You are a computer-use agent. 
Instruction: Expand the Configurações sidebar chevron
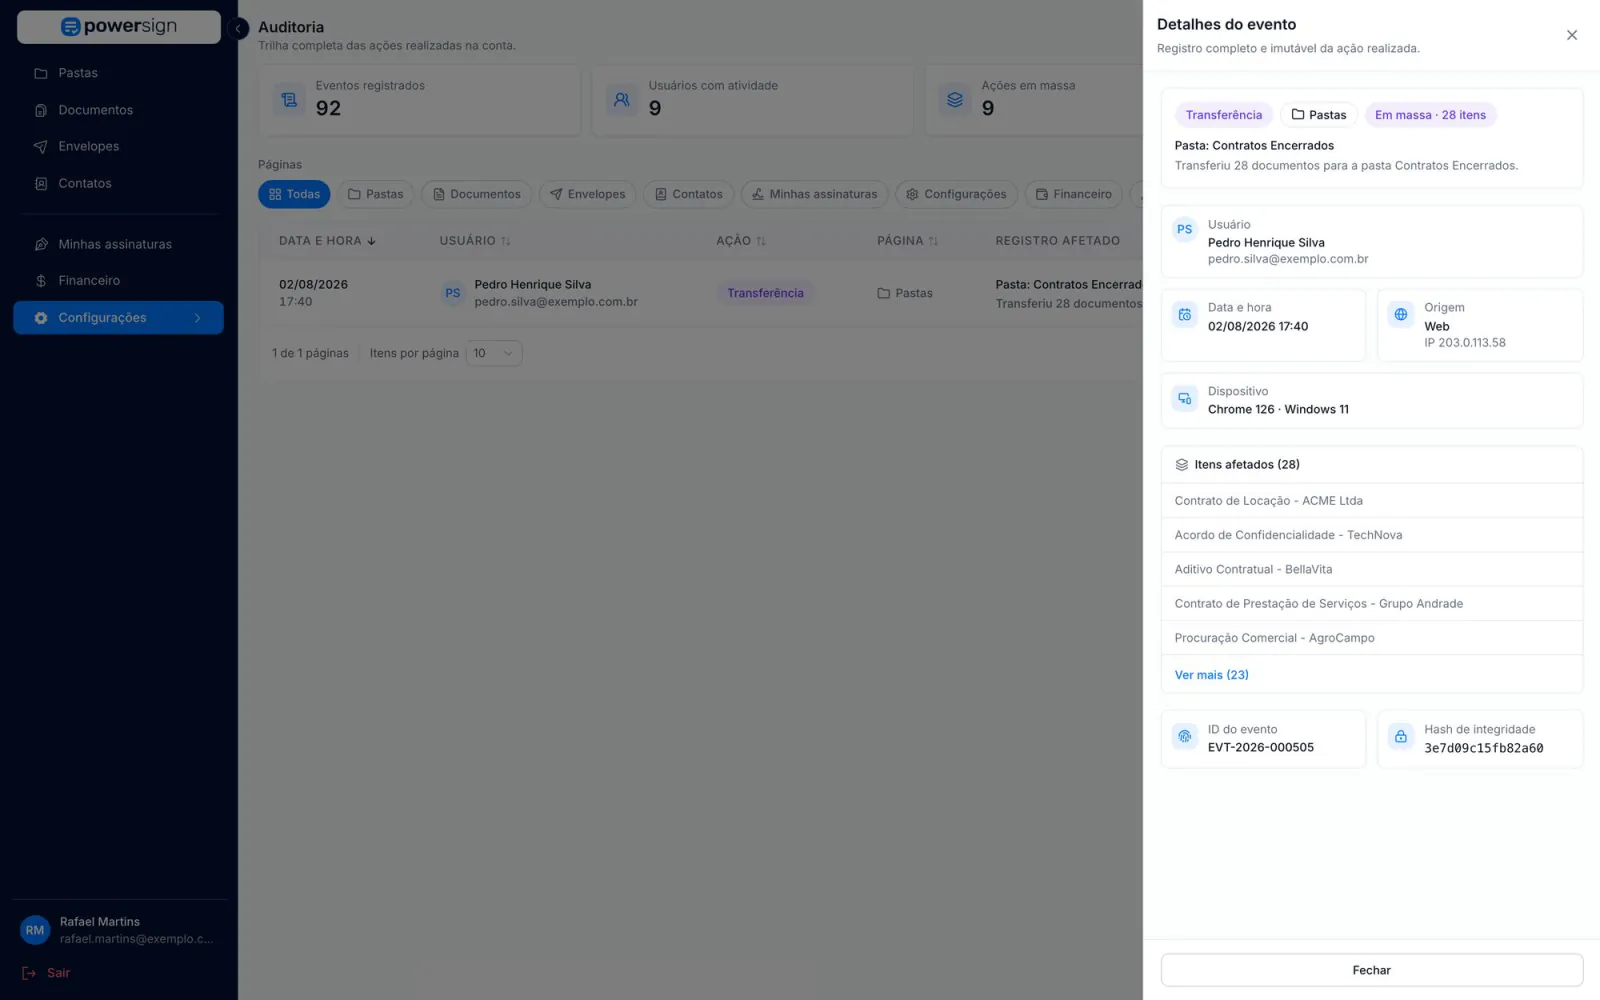tap(197, 318)
